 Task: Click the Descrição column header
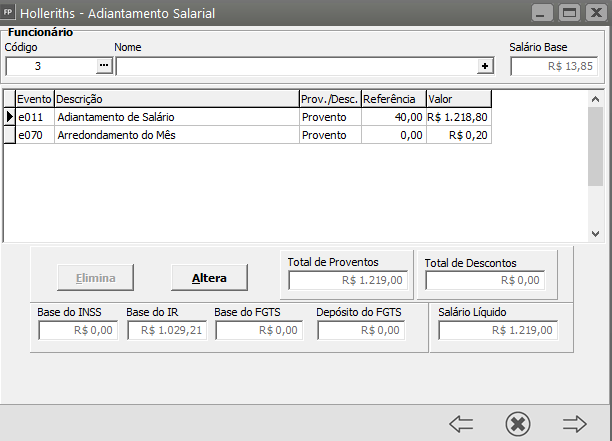pyautogui.click(x=176, y=99)
